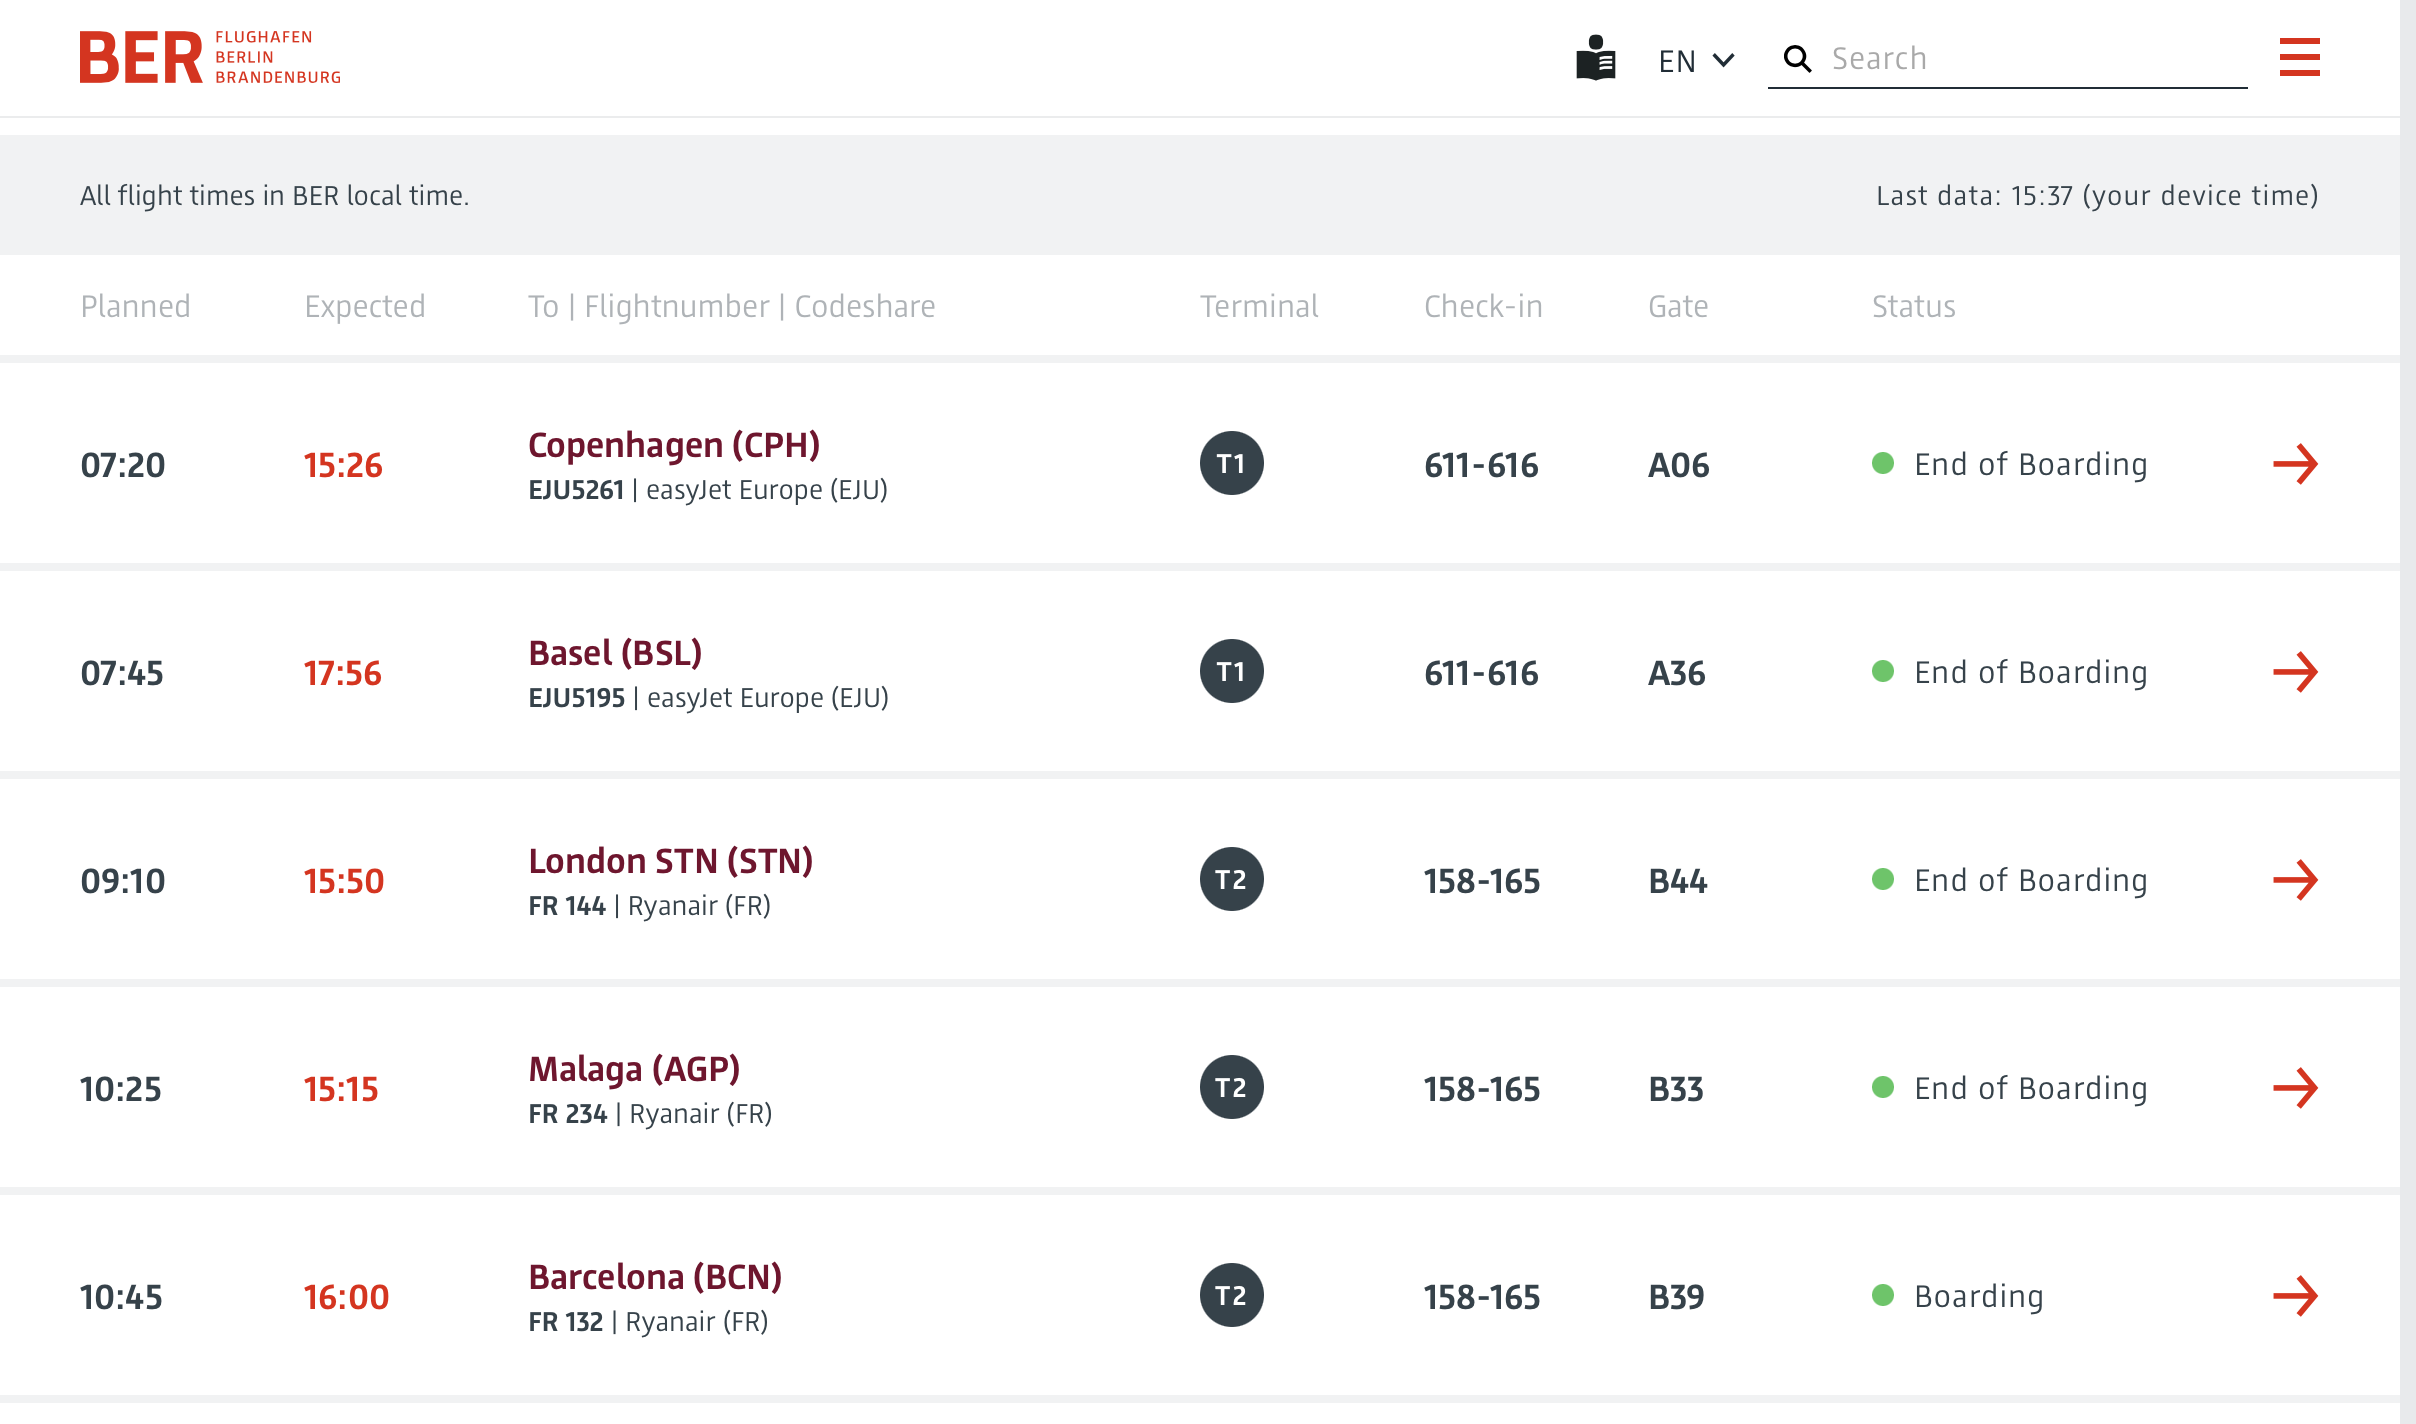Viewport: 2416px width, 1424px height.
Task: Click the Status column header
Action: [x=1913, y=306]
